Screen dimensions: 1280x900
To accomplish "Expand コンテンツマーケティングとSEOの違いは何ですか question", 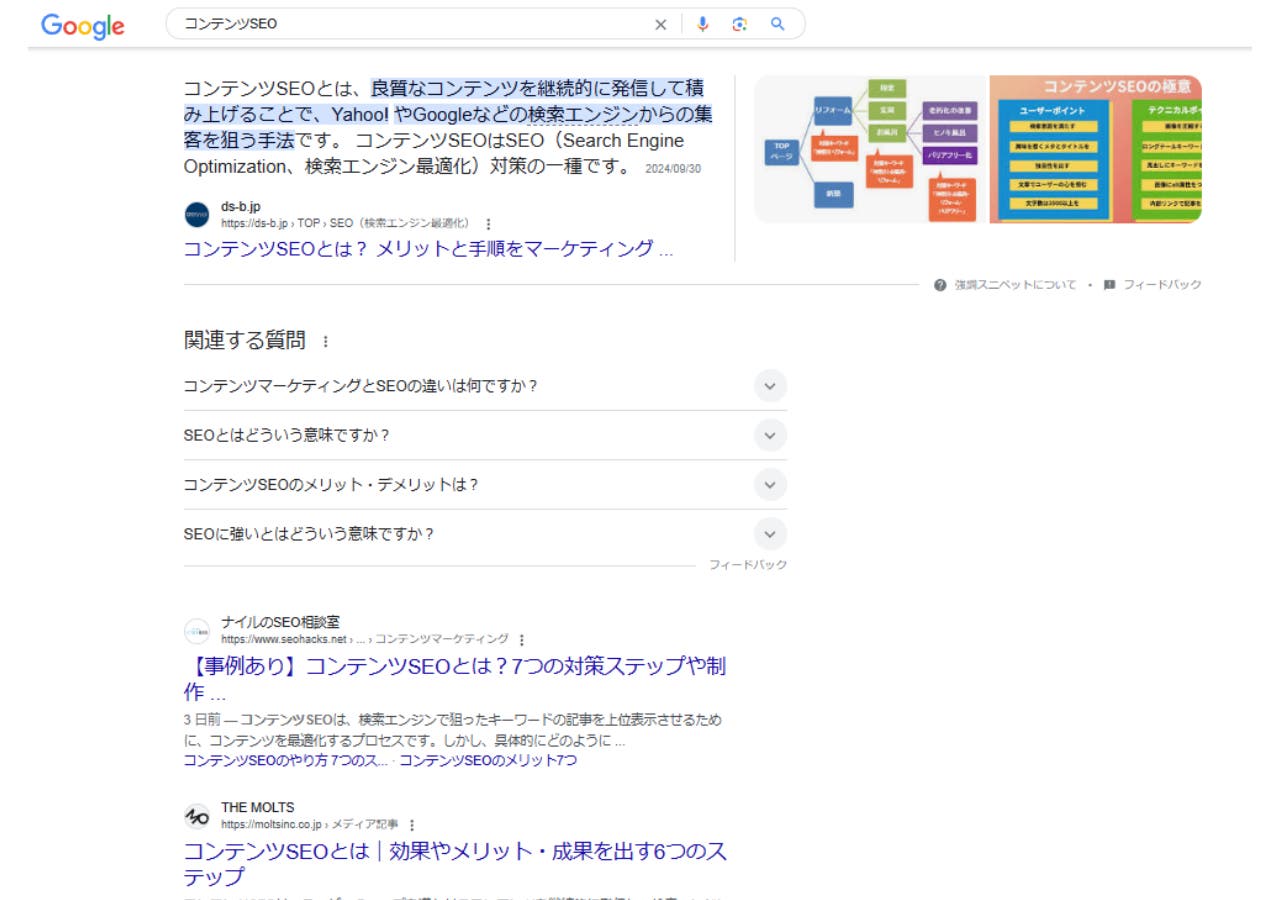I will tap(485, 386).
